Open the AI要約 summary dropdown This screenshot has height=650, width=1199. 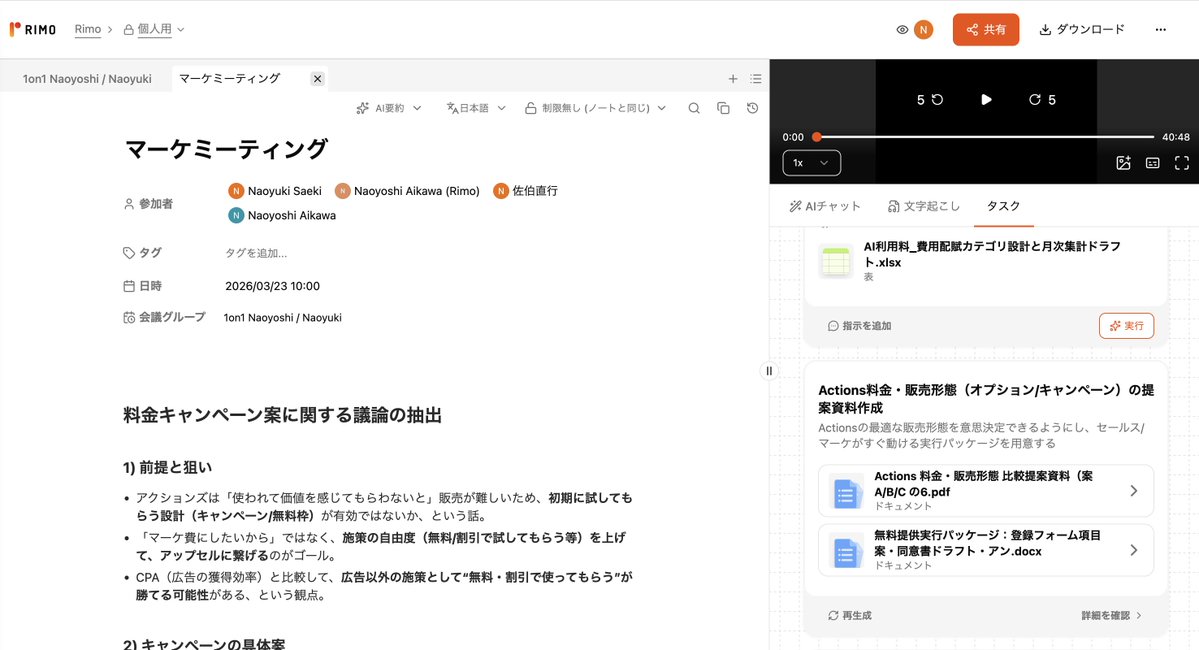tap(389, 107)
